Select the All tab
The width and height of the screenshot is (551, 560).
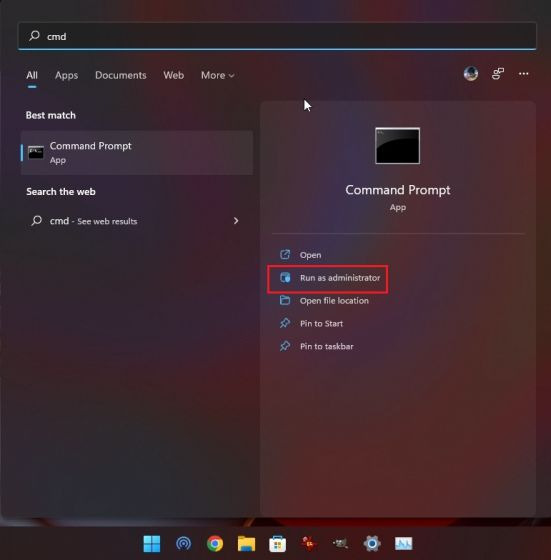32,75
